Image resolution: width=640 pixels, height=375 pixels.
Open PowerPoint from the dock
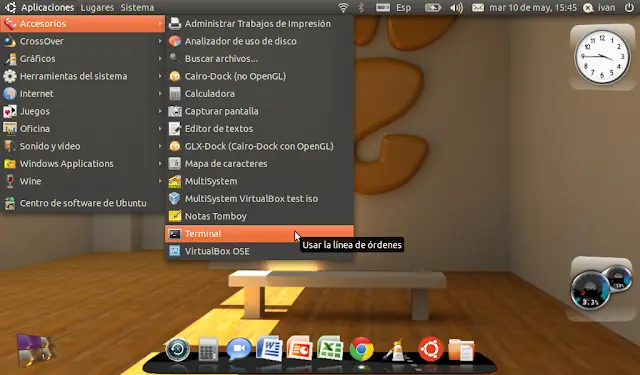(x=300, y=348)
